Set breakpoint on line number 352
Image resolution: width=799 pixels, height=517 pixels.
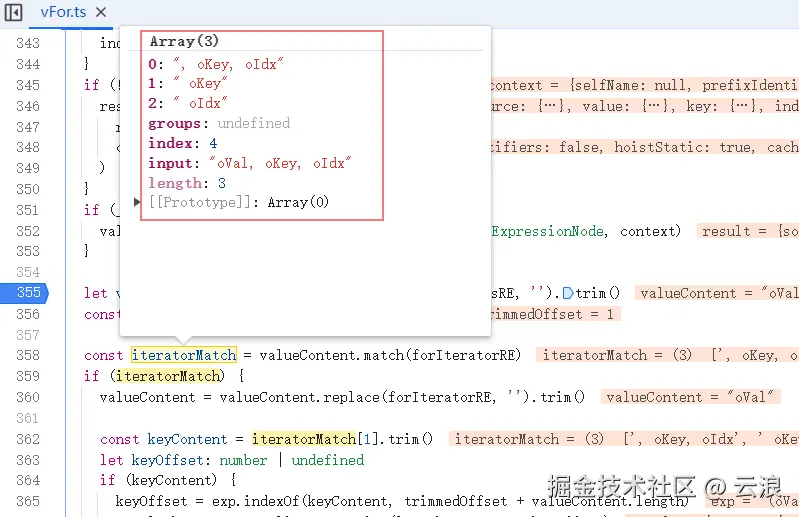coord(28,231)
